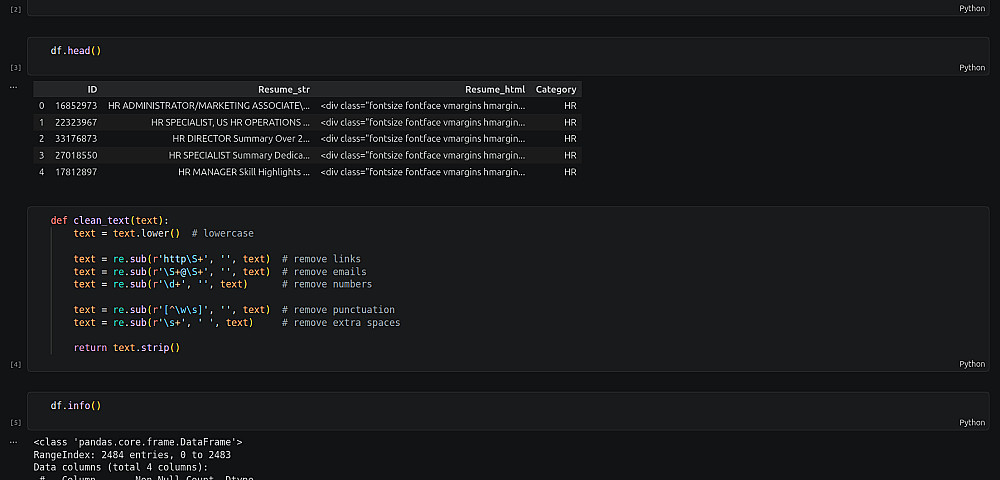The width and height of the screenshot is (1000, 480).
Task: Open output actions menu beside df.head() table
Action: point(15,87)
